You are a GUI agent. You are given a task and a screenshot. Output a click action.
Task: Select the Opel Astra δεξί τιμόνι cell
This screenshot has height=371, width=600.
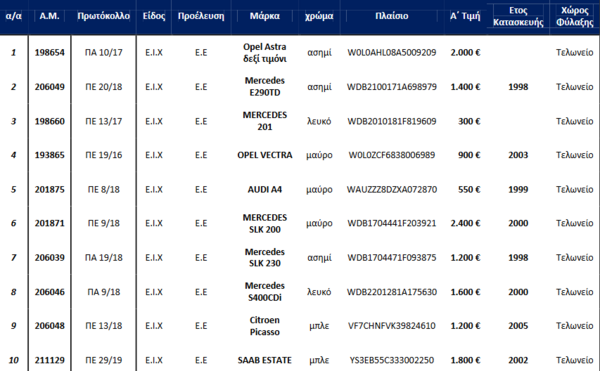(264, 53)
